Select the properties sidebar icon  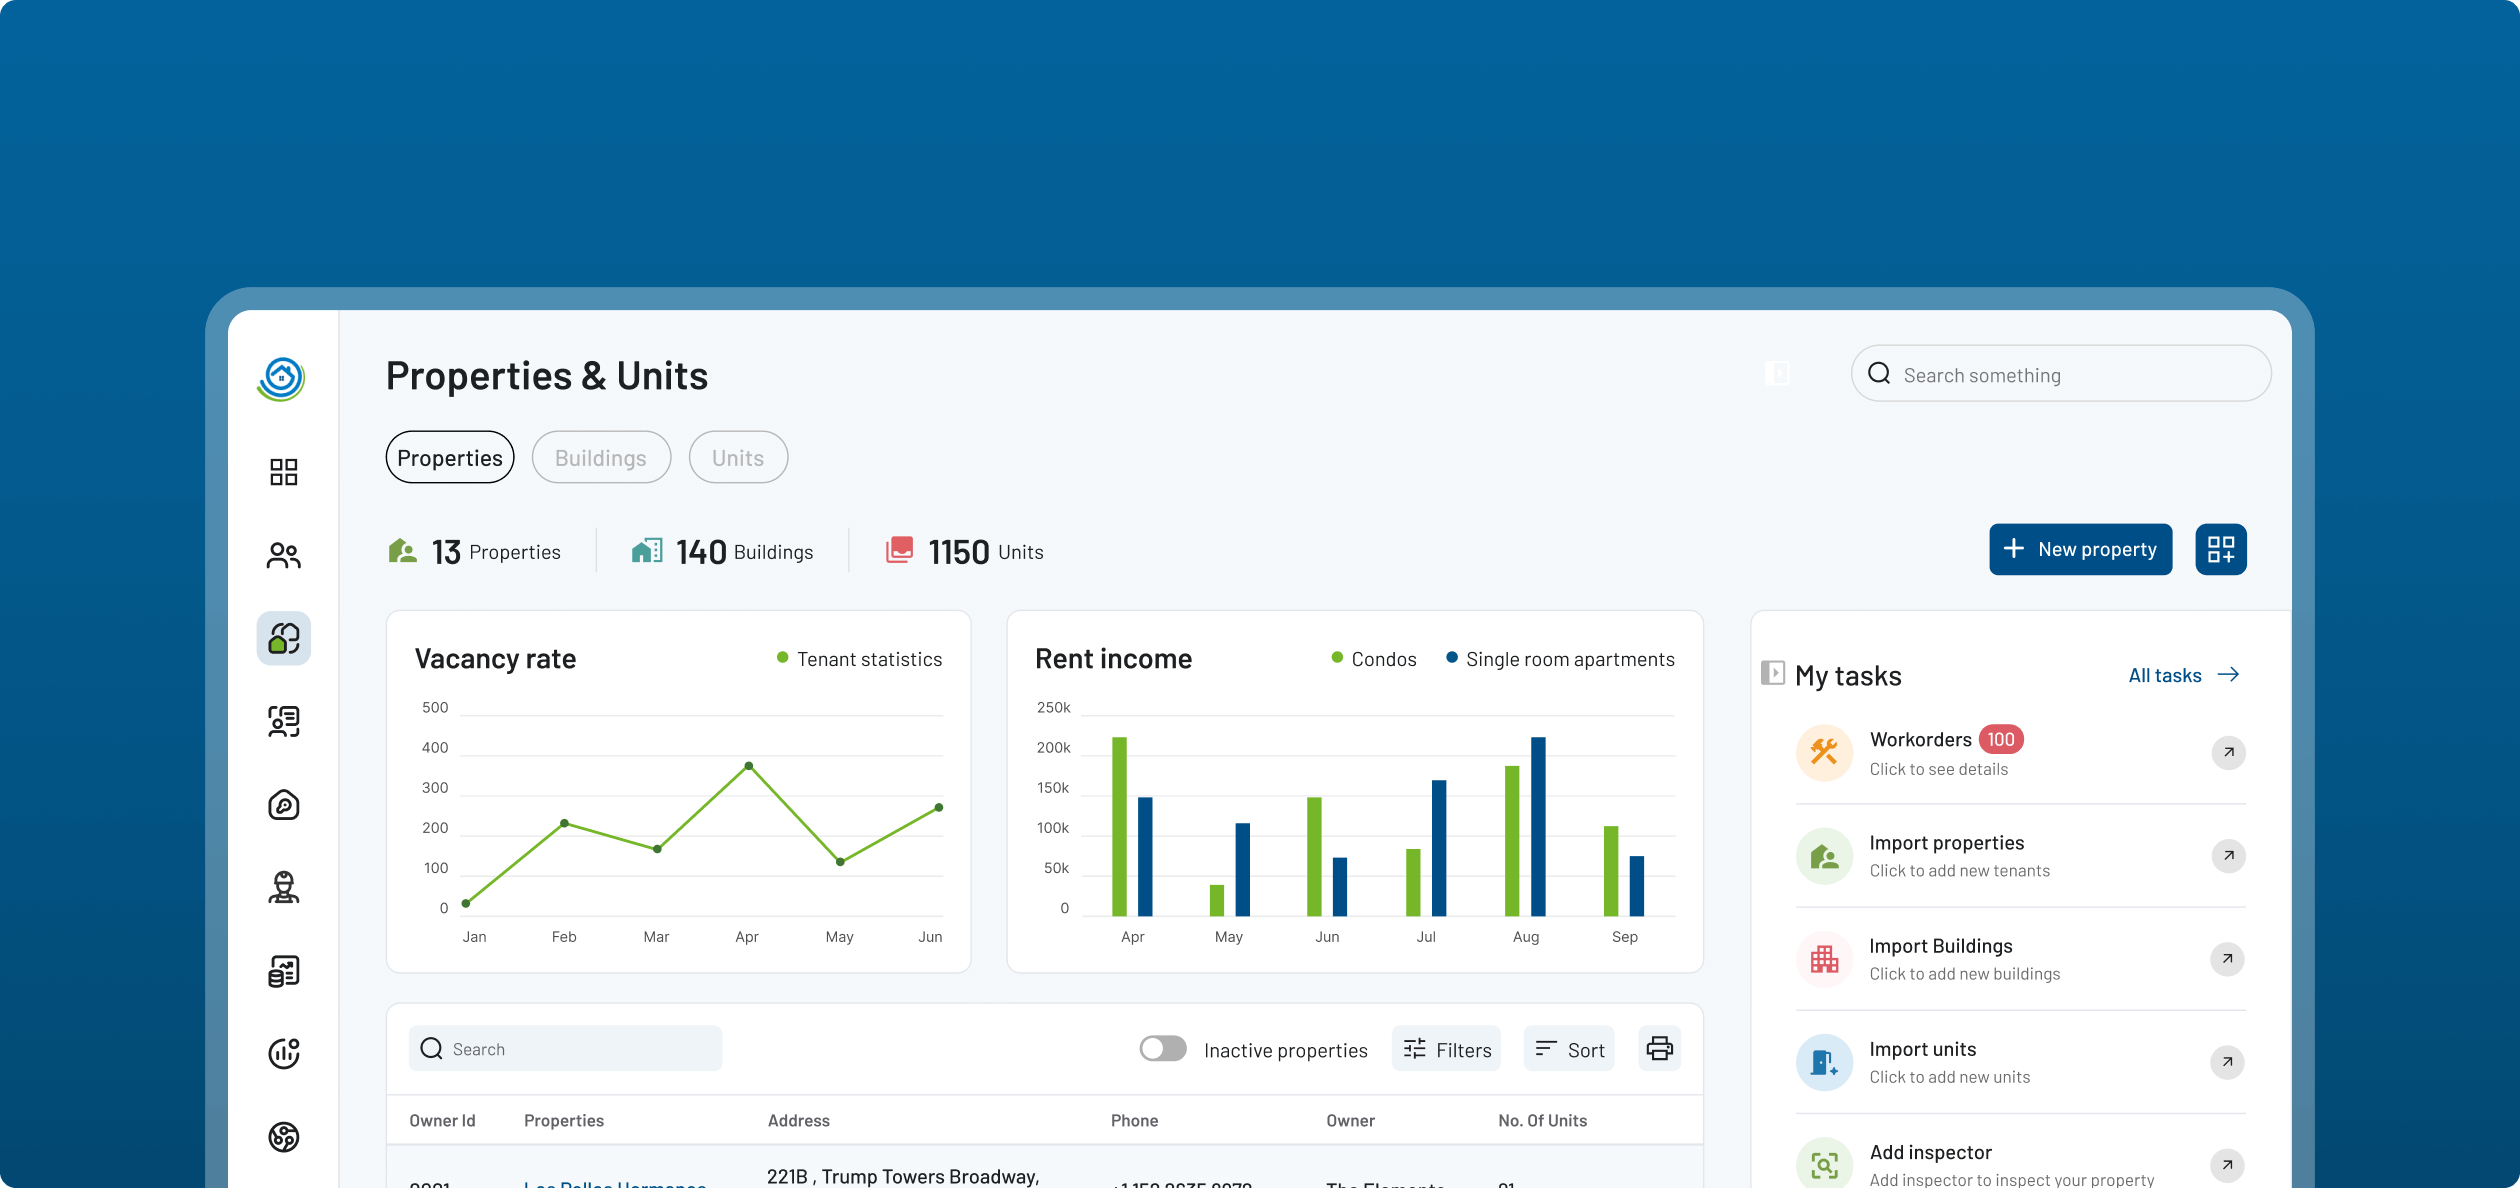284,638
